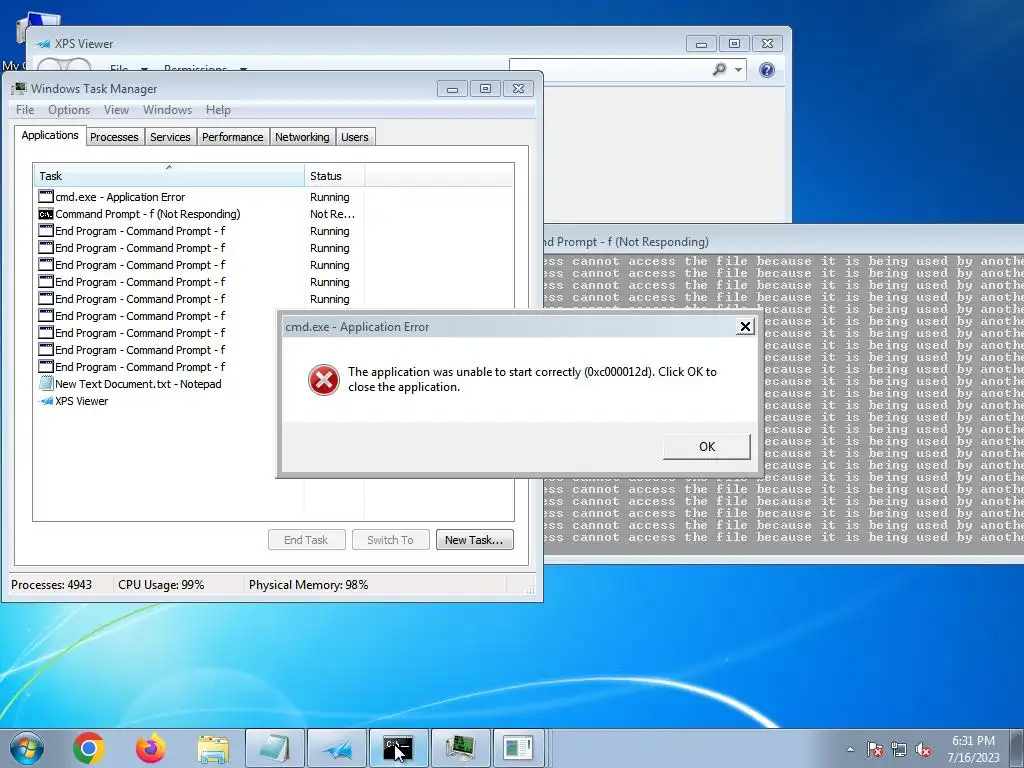The image size is (1024, 768).
Task: Click the XPS Viewer icon in the task list
Action: tap(46, 401)
